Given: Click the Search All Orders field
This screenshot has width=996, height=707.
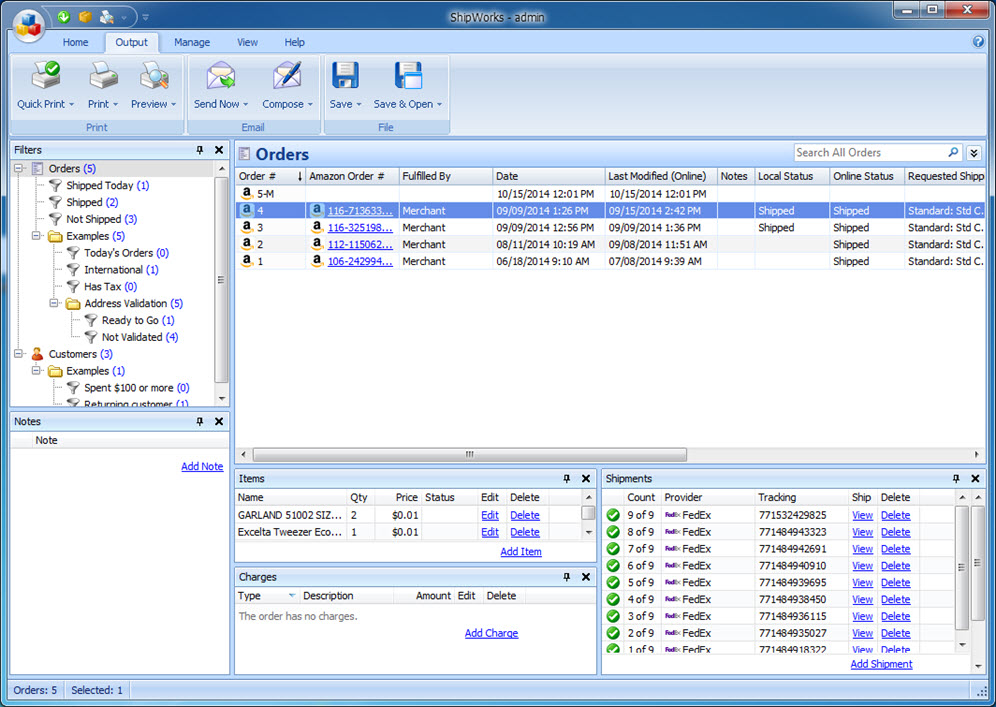Looking at the screenshot, I should click(870, 152).
